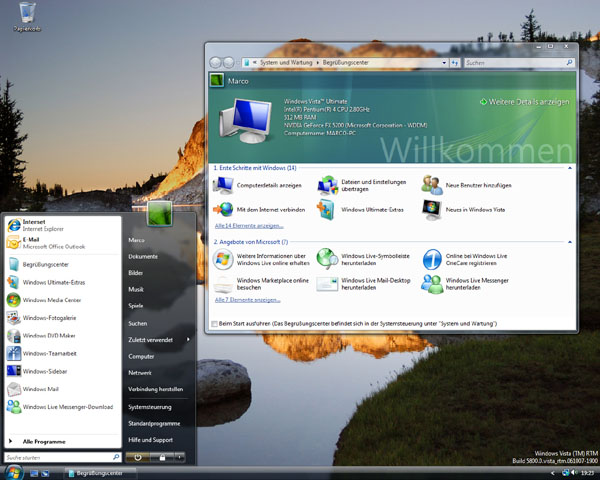The height and width of the screenshot is (480, 600).
Task: Select Begrüßungscenter taskbar button
Action: coord(100,473)
